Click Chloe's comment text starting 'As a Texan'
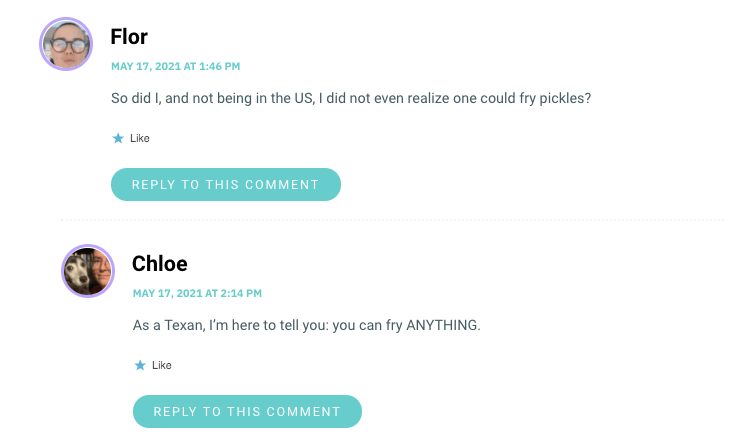The width and height of the screenshot is (743, 440). tap(307, 325)
